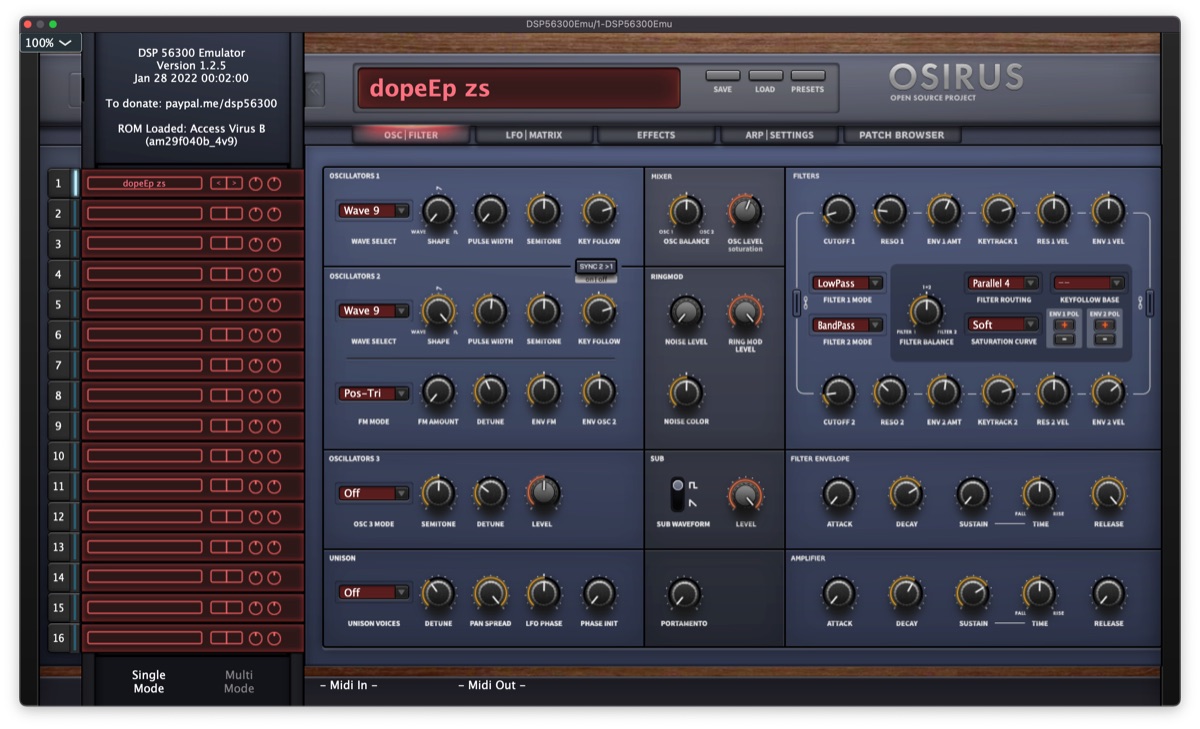Toggle the filter link switch beside Keyfollow Base

click(x=1151, y=302)
